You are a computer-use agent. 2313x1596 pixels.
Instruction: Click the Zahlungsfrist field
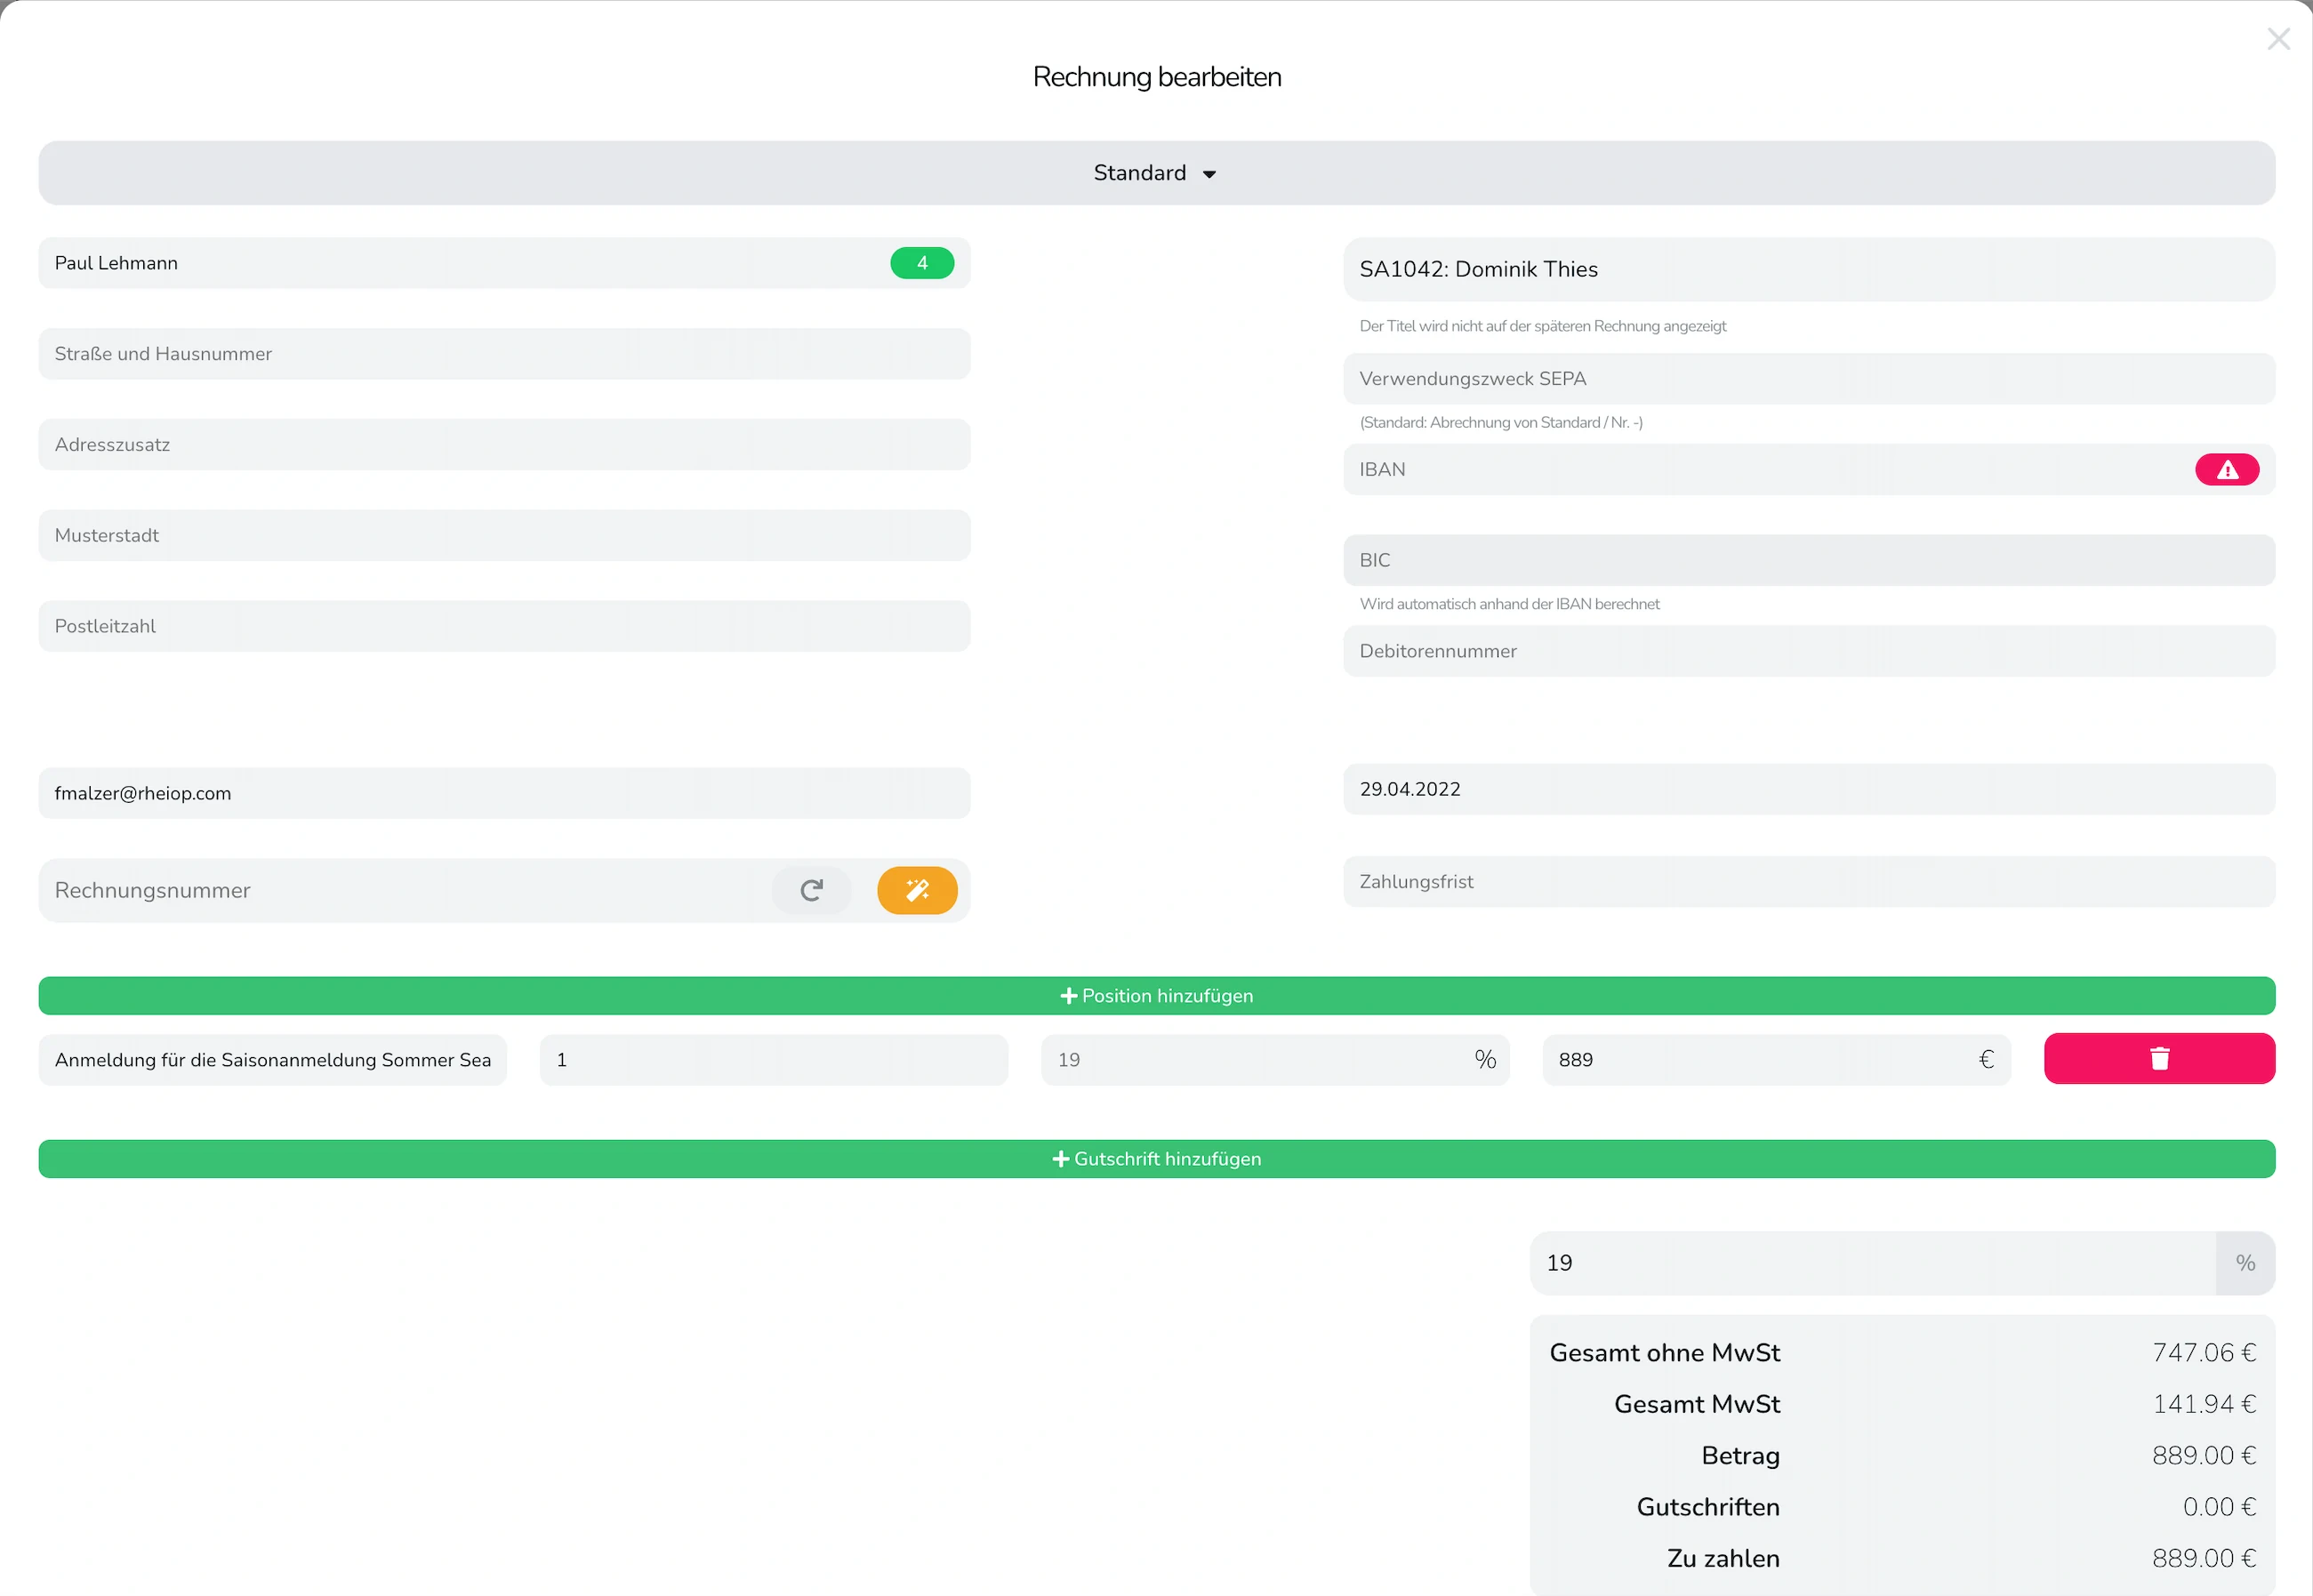point(1807,882)
